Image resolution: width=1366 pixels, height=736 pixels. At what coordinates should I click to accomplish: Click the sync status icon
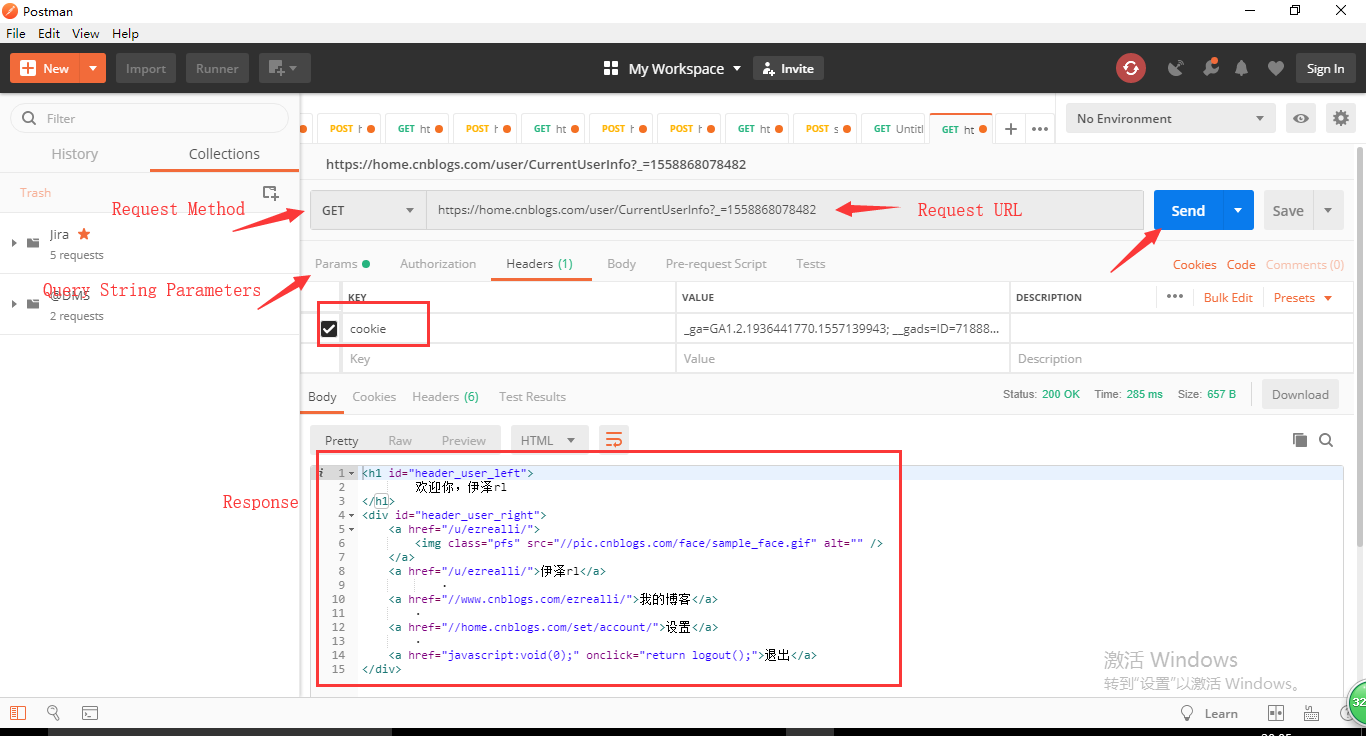pos(1131,68)
